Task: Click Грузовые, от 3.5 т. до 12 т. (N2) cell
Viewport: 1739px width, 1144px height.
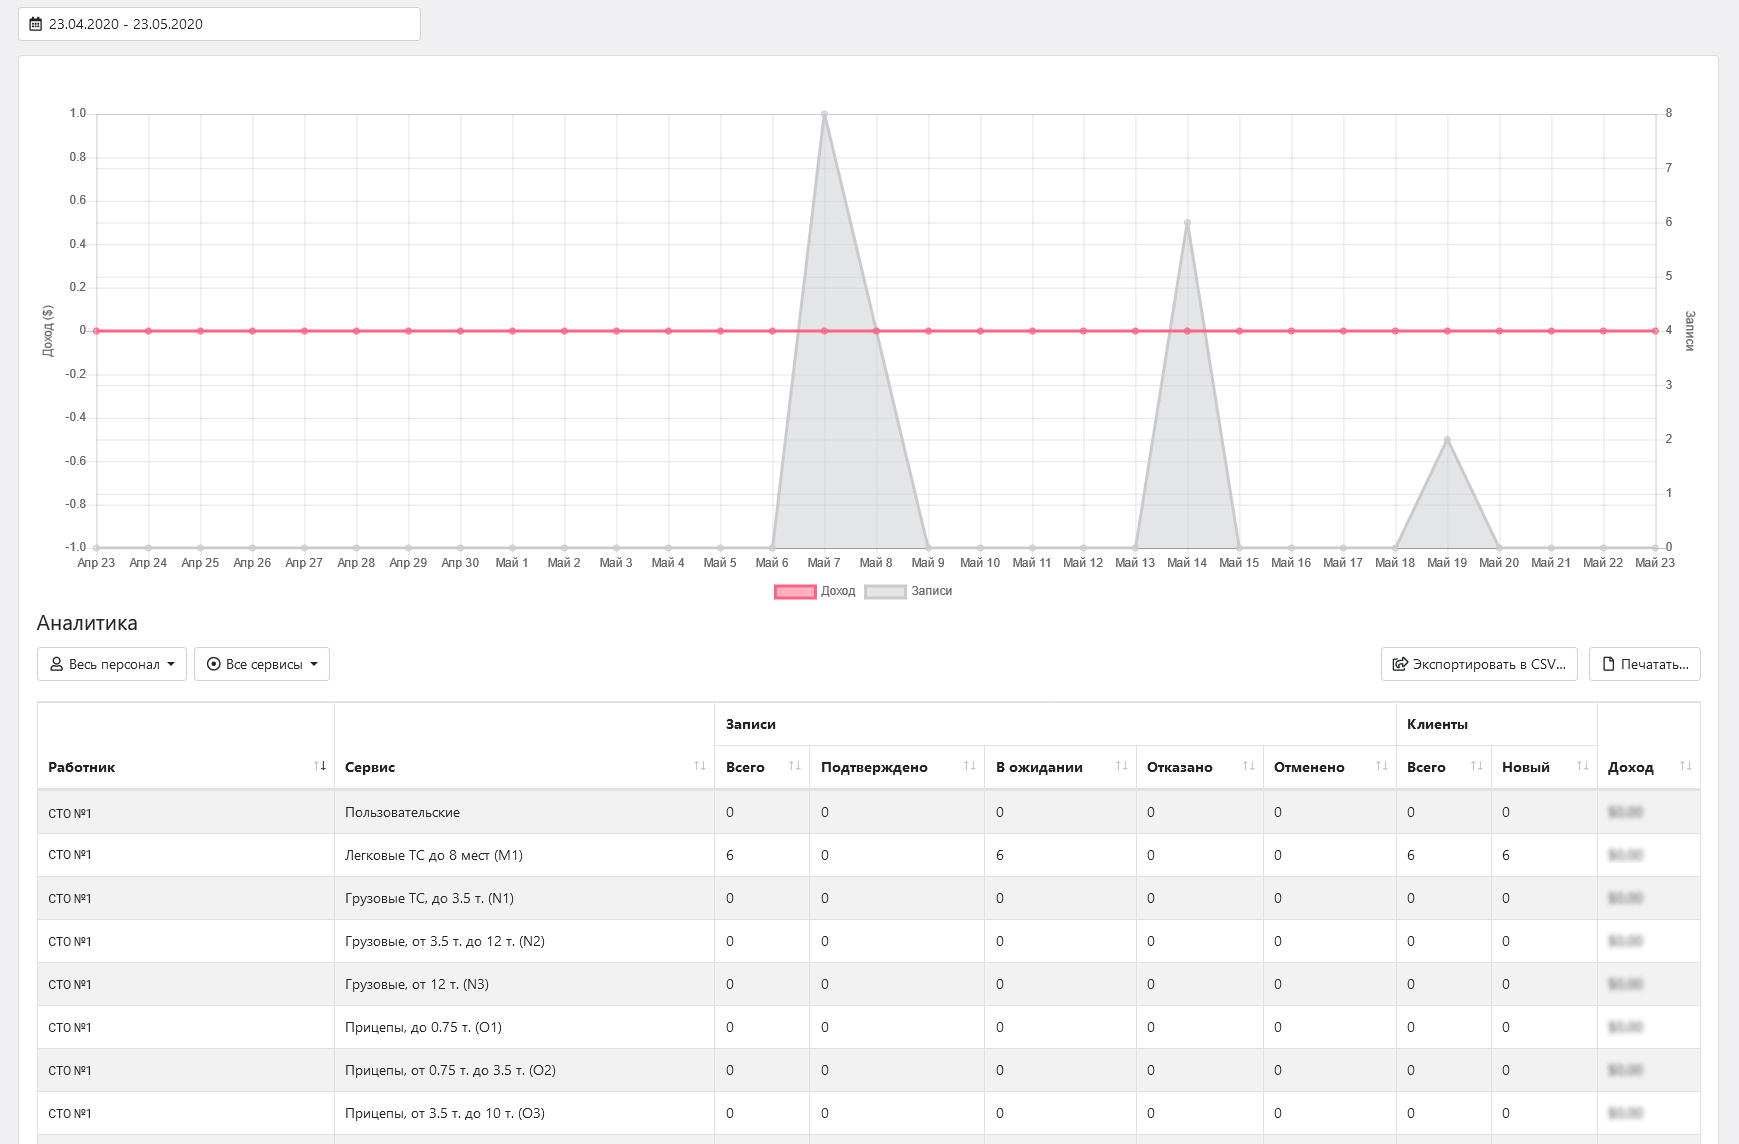Action: click(x=524, y=941)
